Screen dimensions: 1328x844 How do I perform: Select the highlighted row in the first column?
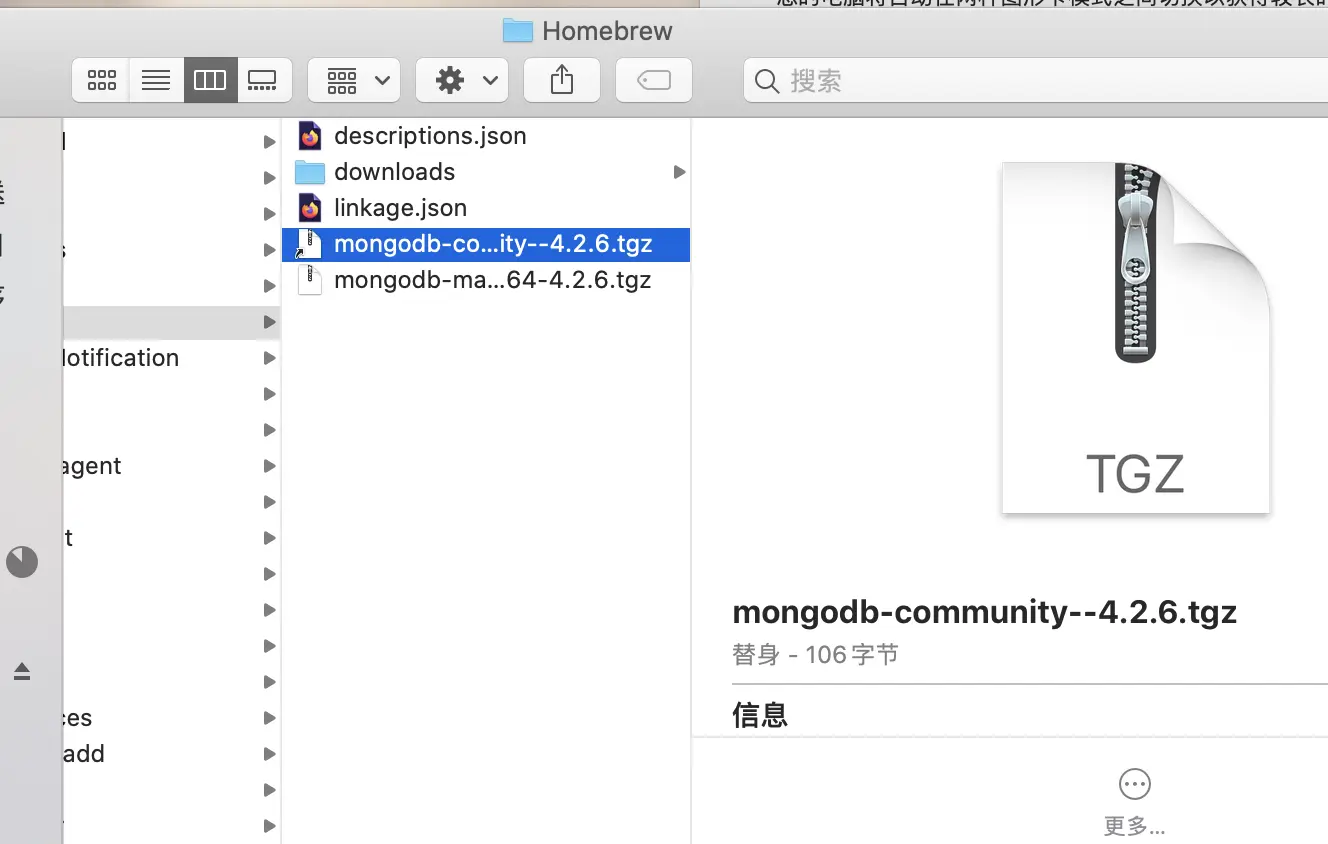click(172, 322)
